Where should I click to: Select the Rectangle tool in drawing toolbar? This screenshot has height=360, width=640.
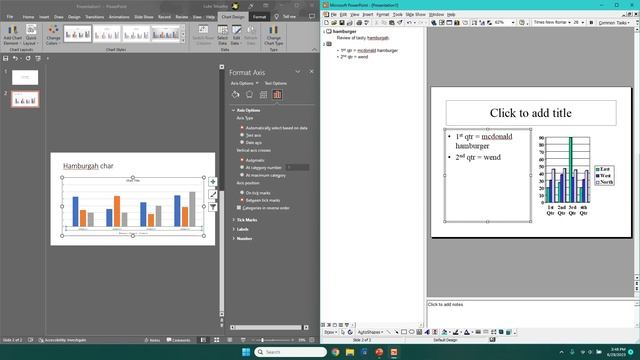click(404, 332)
